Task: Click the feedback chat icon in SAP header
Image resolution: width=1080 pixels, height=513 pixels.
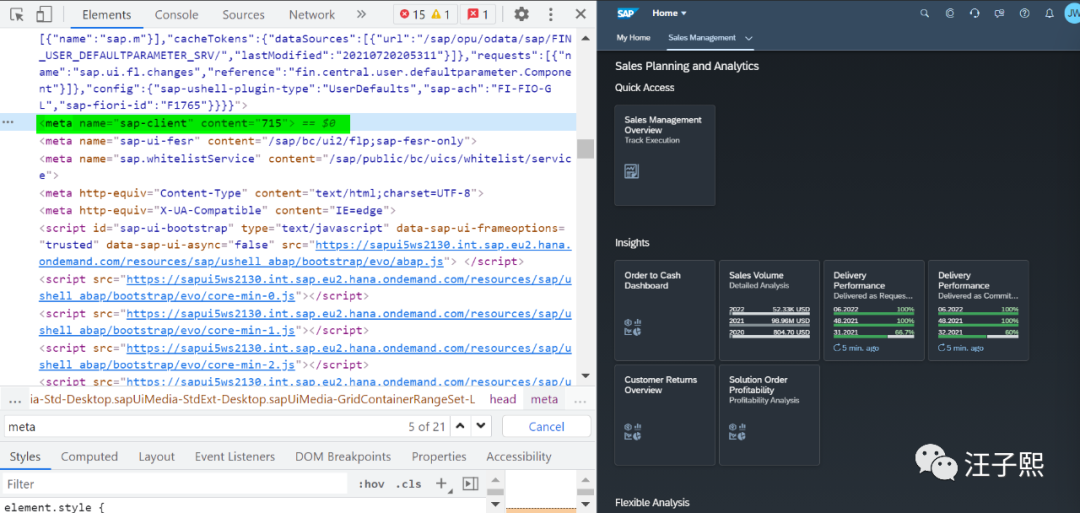Action: 999,13
